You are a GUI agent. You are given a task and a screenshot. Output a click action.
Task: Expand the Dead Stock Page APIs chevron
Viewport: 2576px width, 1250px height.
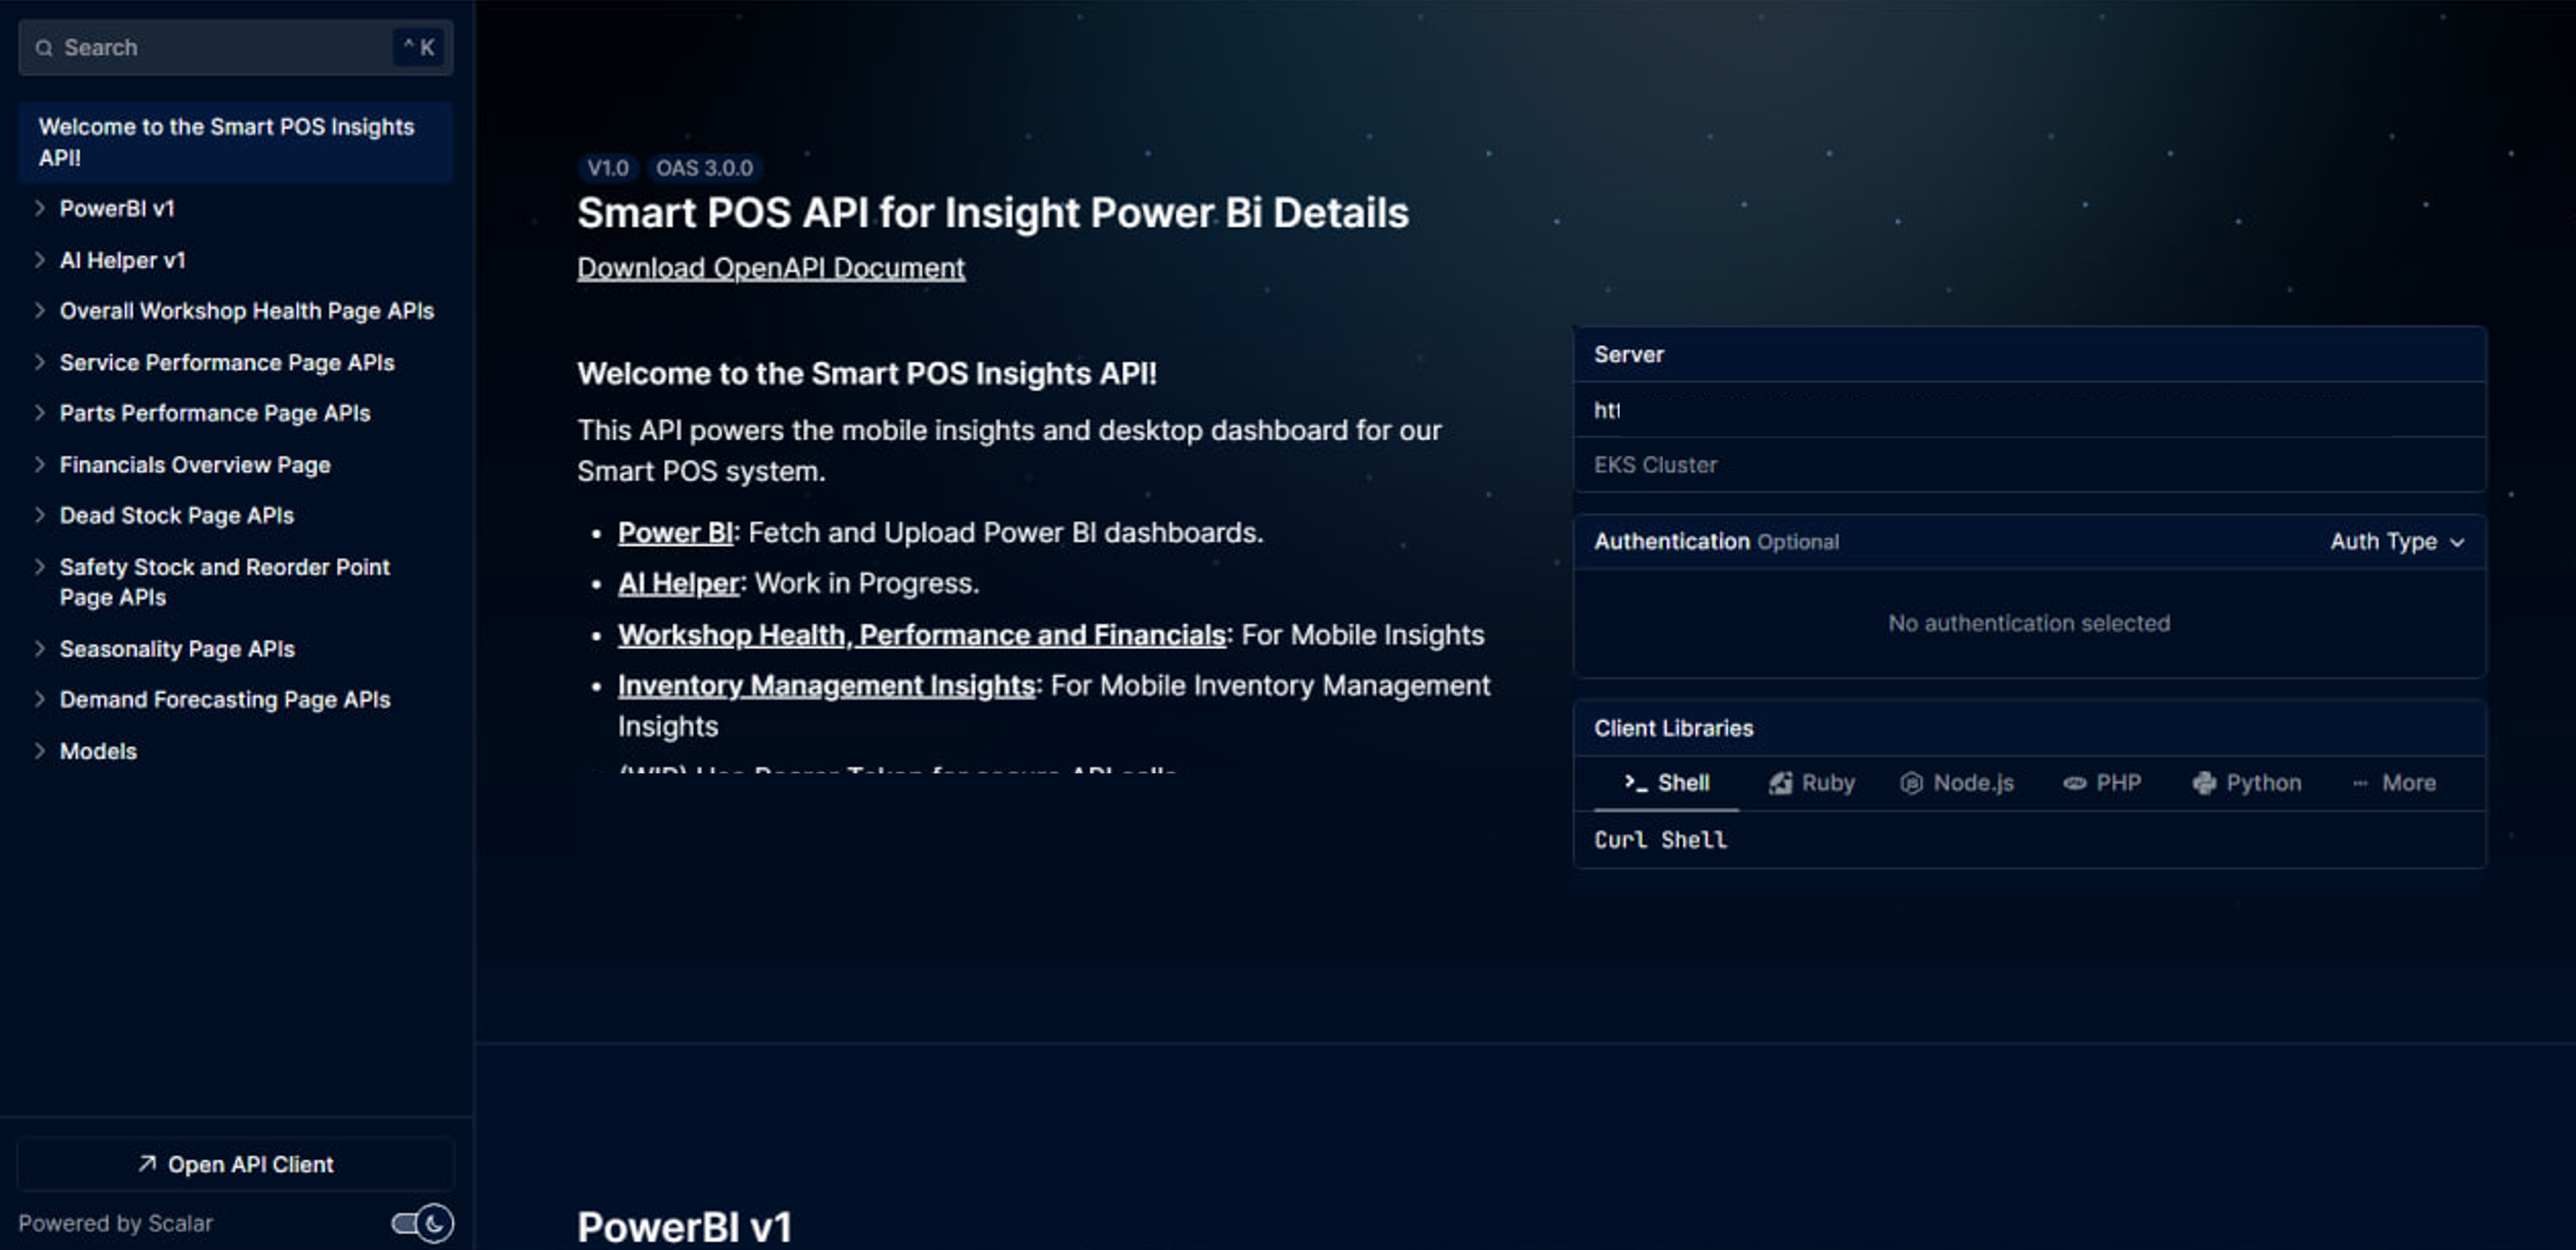pos(40,516)
